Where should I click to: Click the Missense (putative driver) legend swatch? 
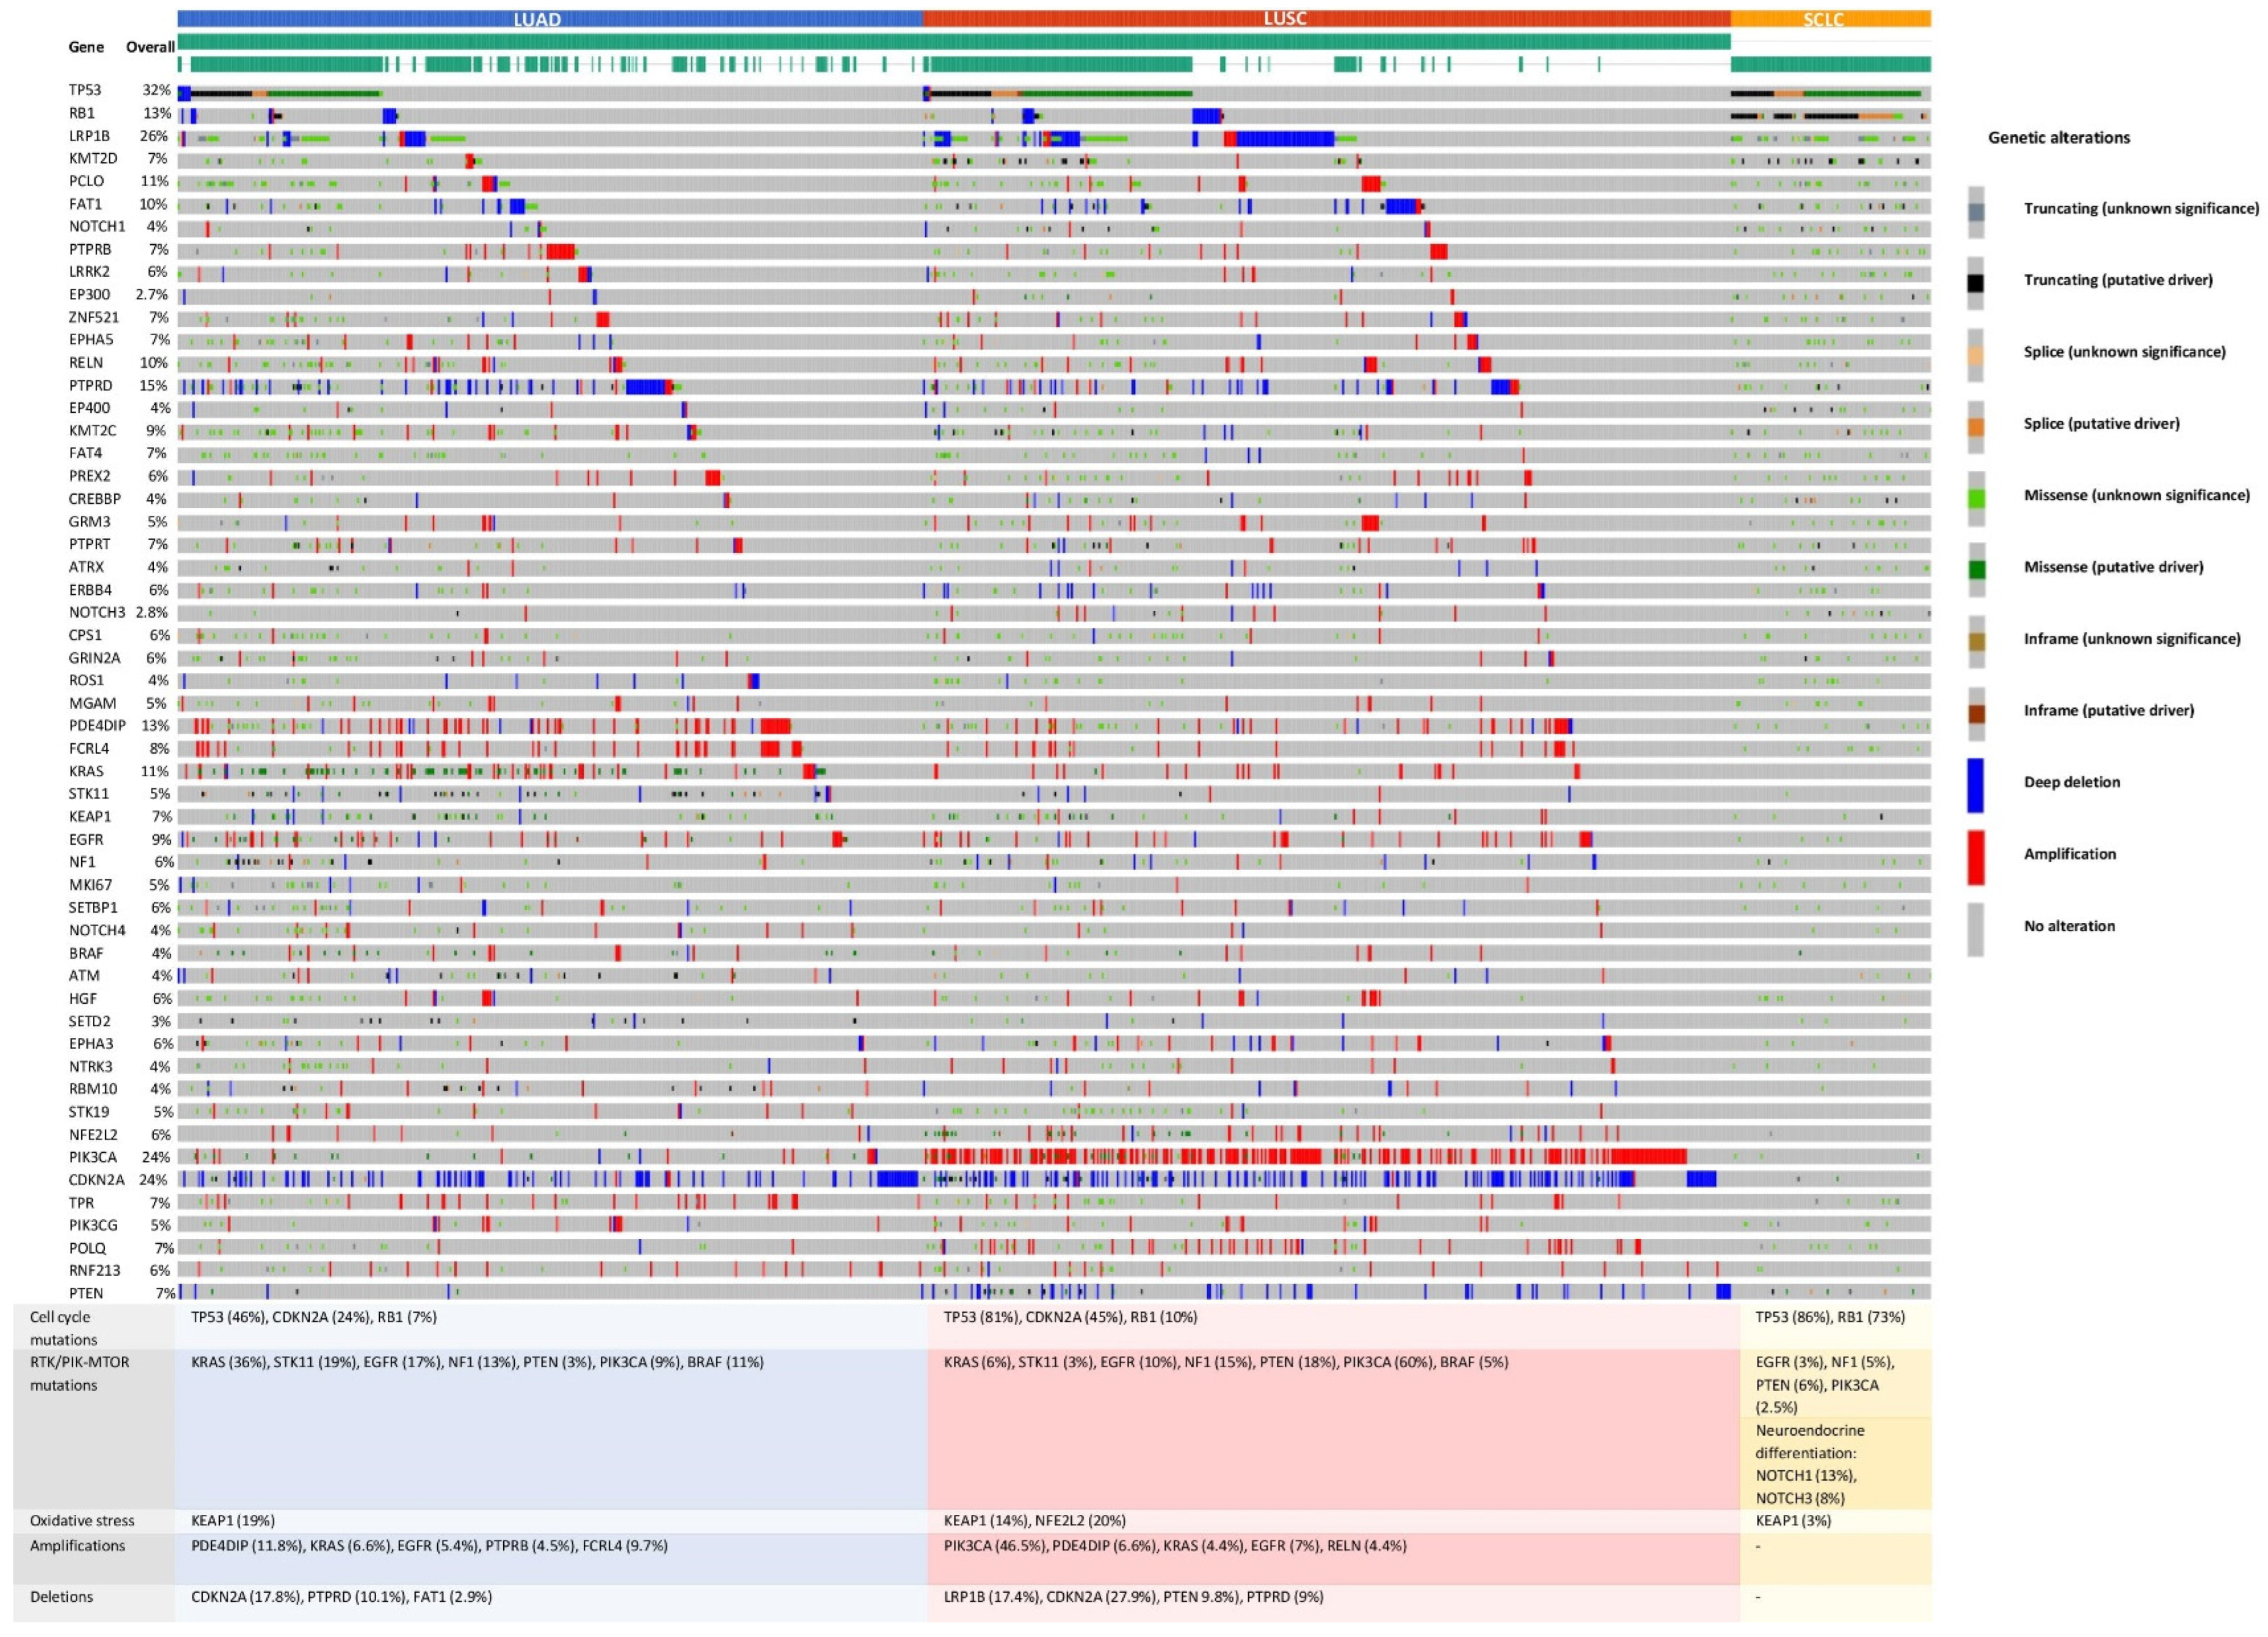coord(1975,569)
